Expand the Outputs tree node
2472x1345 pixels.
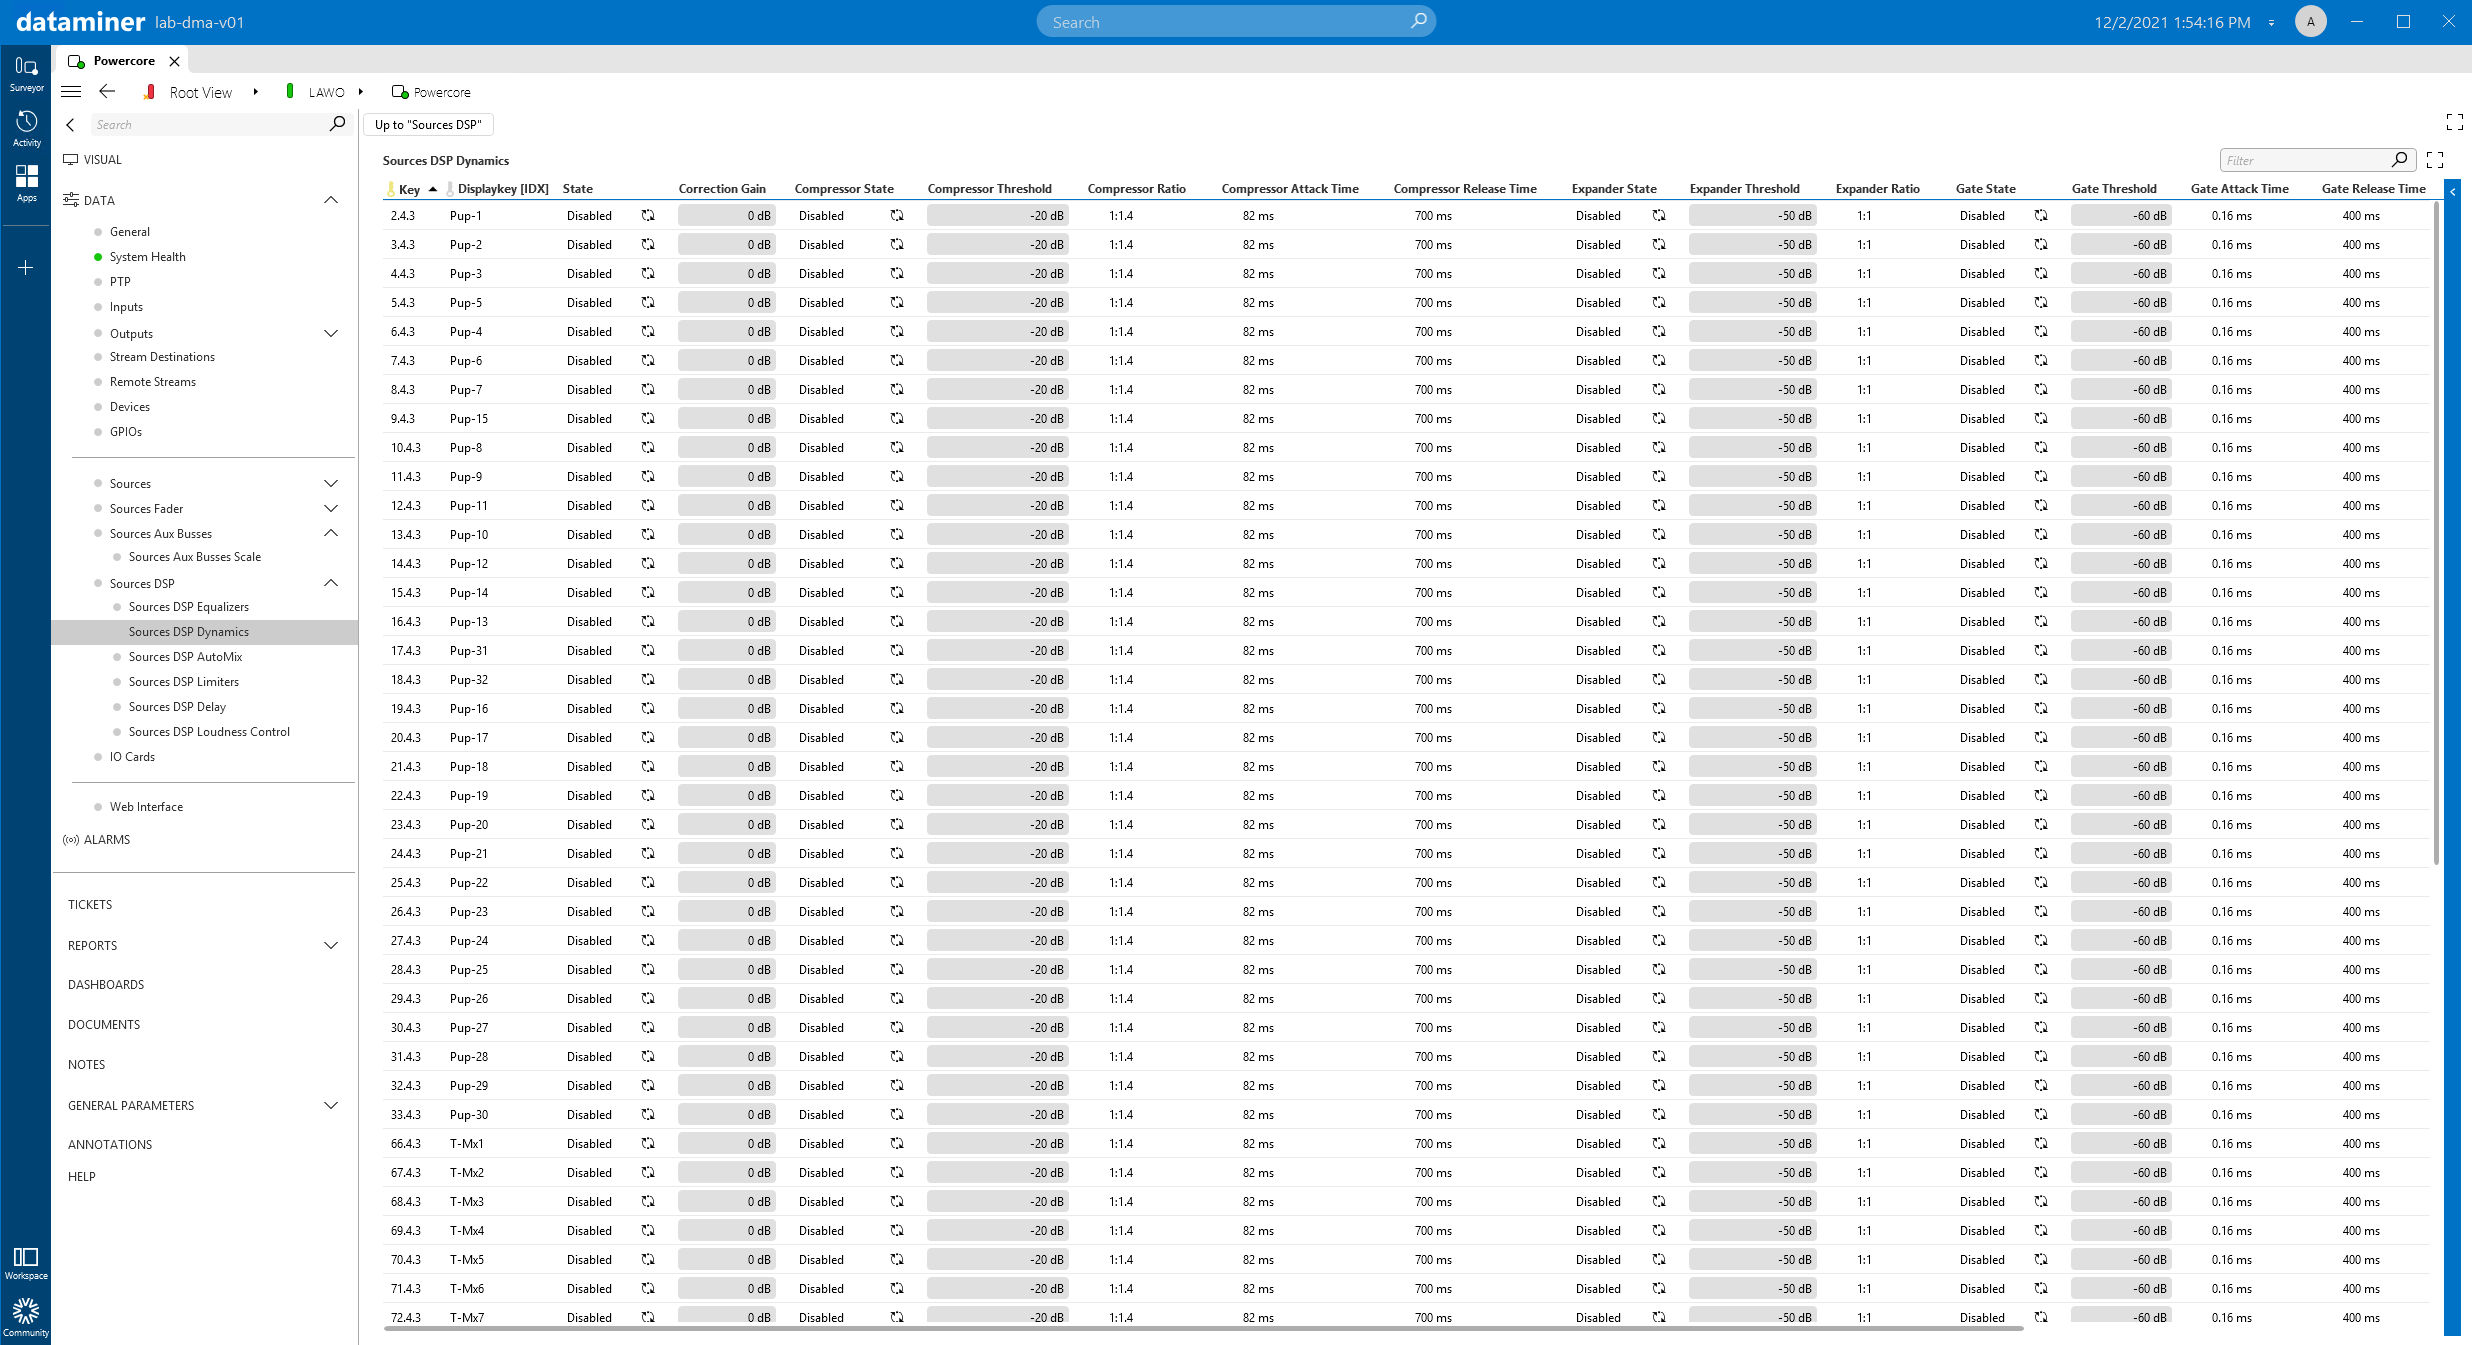coord(331,333)
